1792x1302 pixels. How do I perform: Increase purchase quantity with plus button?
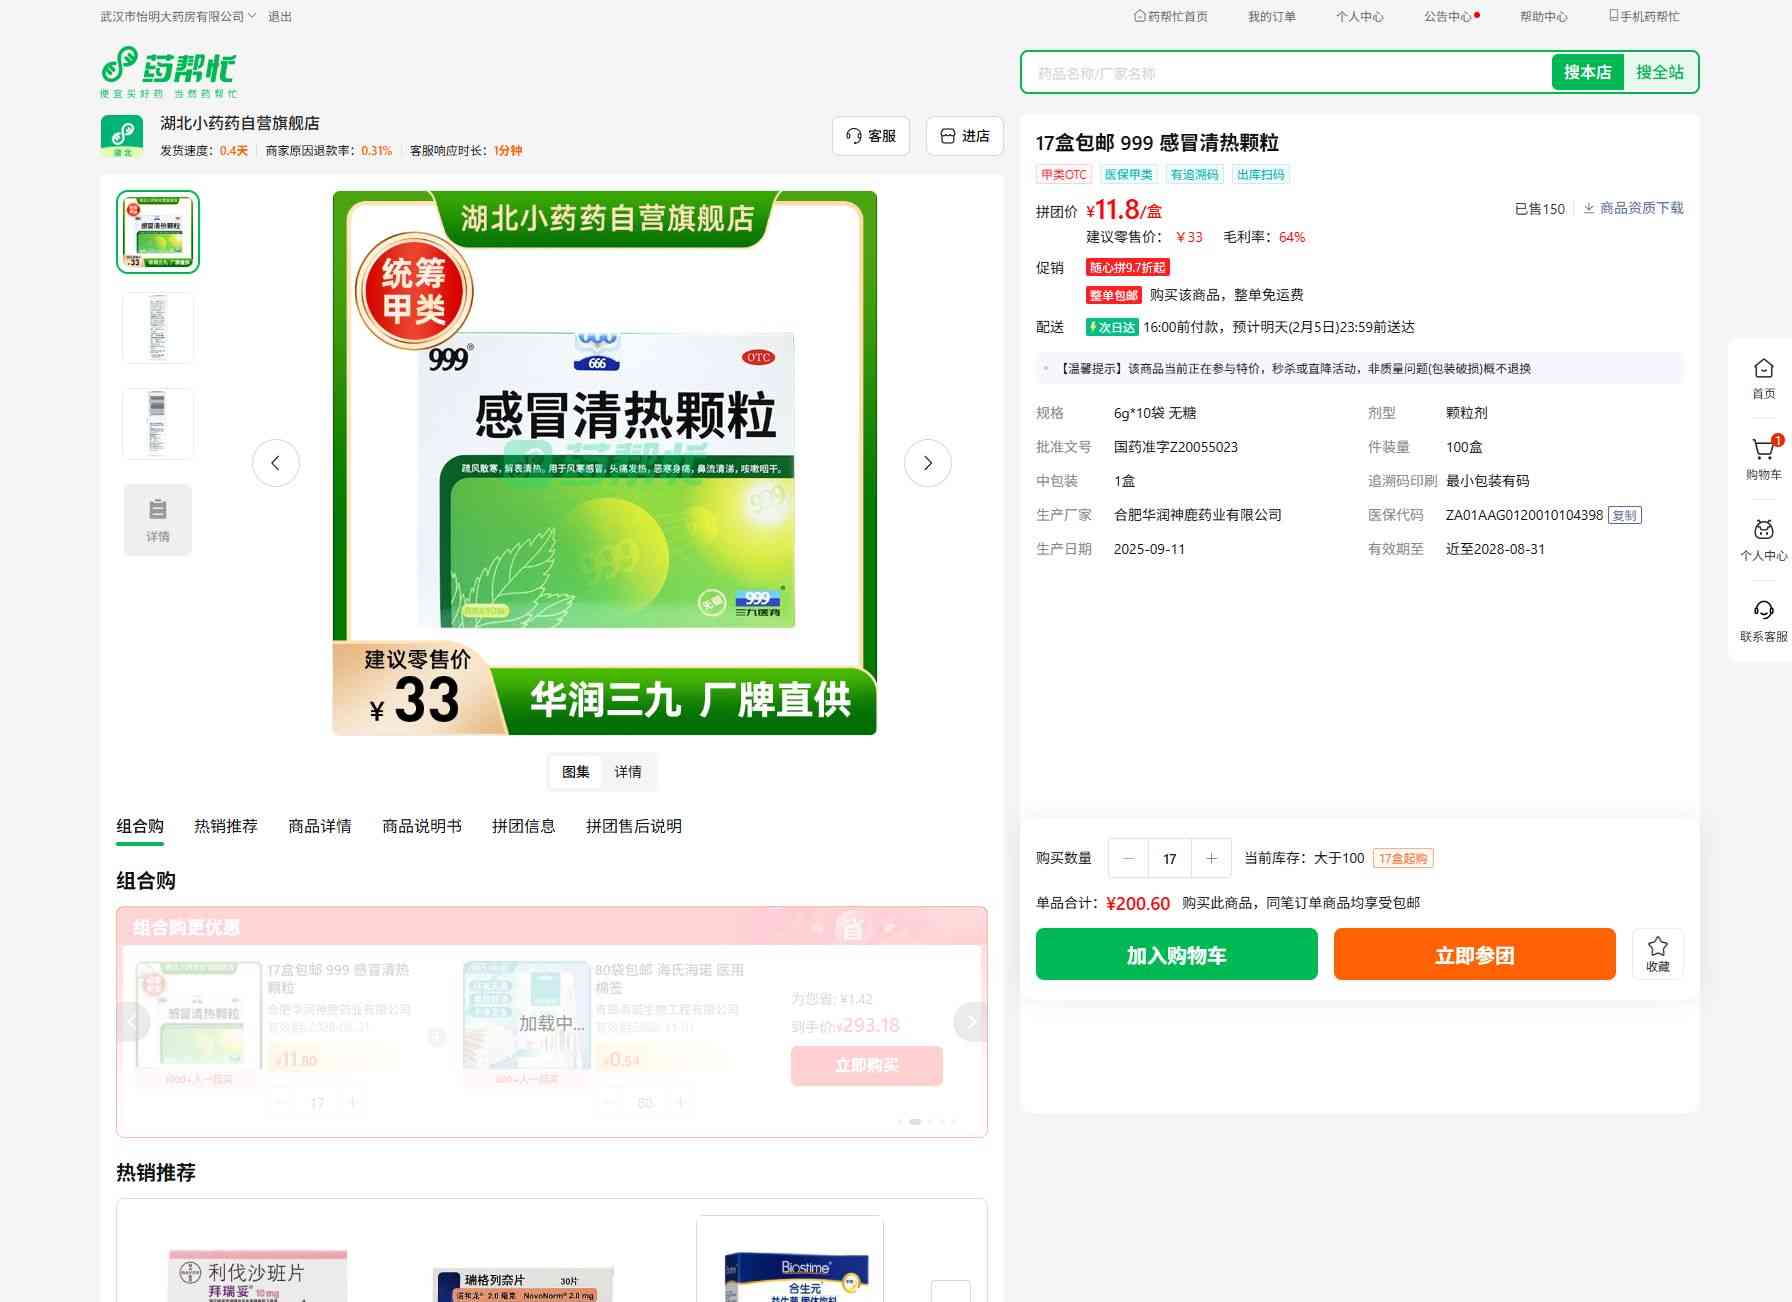click(x=1211, y=858)
